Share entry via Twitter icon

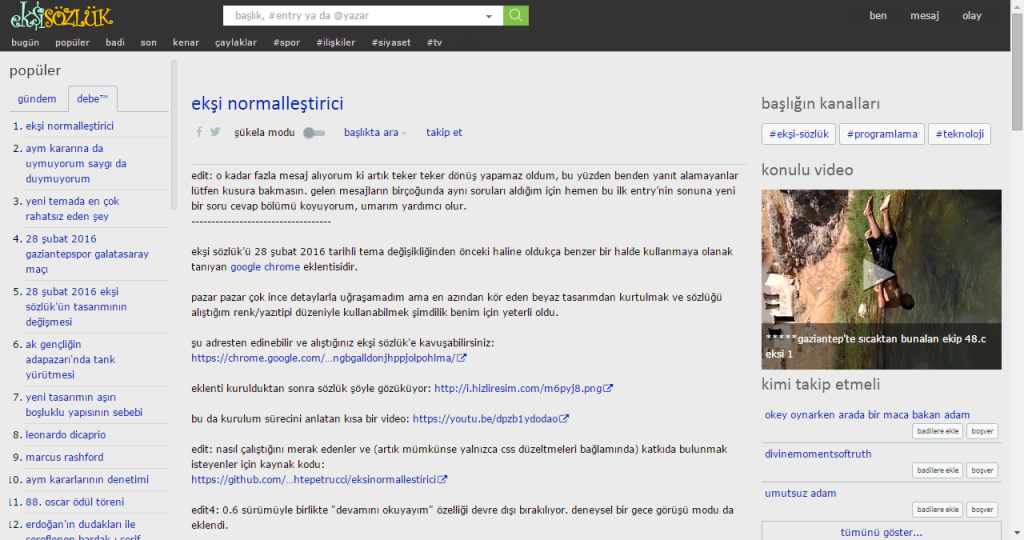click(x=215, y=132)
